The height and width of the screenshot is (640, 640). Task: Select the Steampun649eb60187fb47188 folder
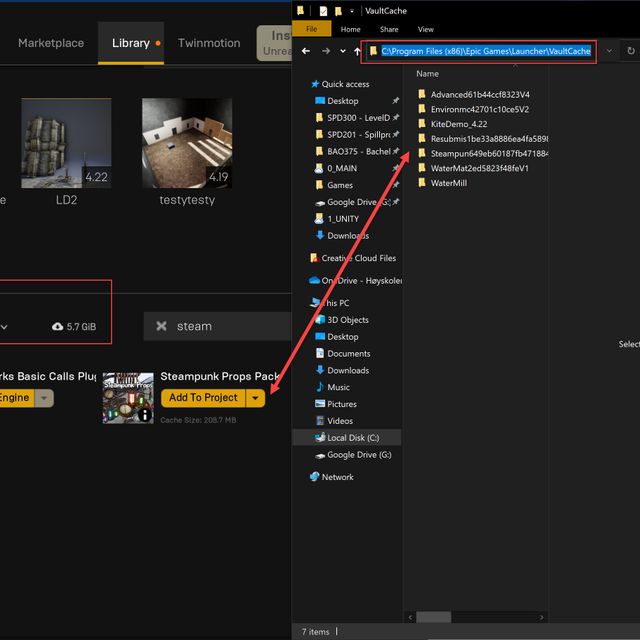pyautogui.click(x=482, y=153)
